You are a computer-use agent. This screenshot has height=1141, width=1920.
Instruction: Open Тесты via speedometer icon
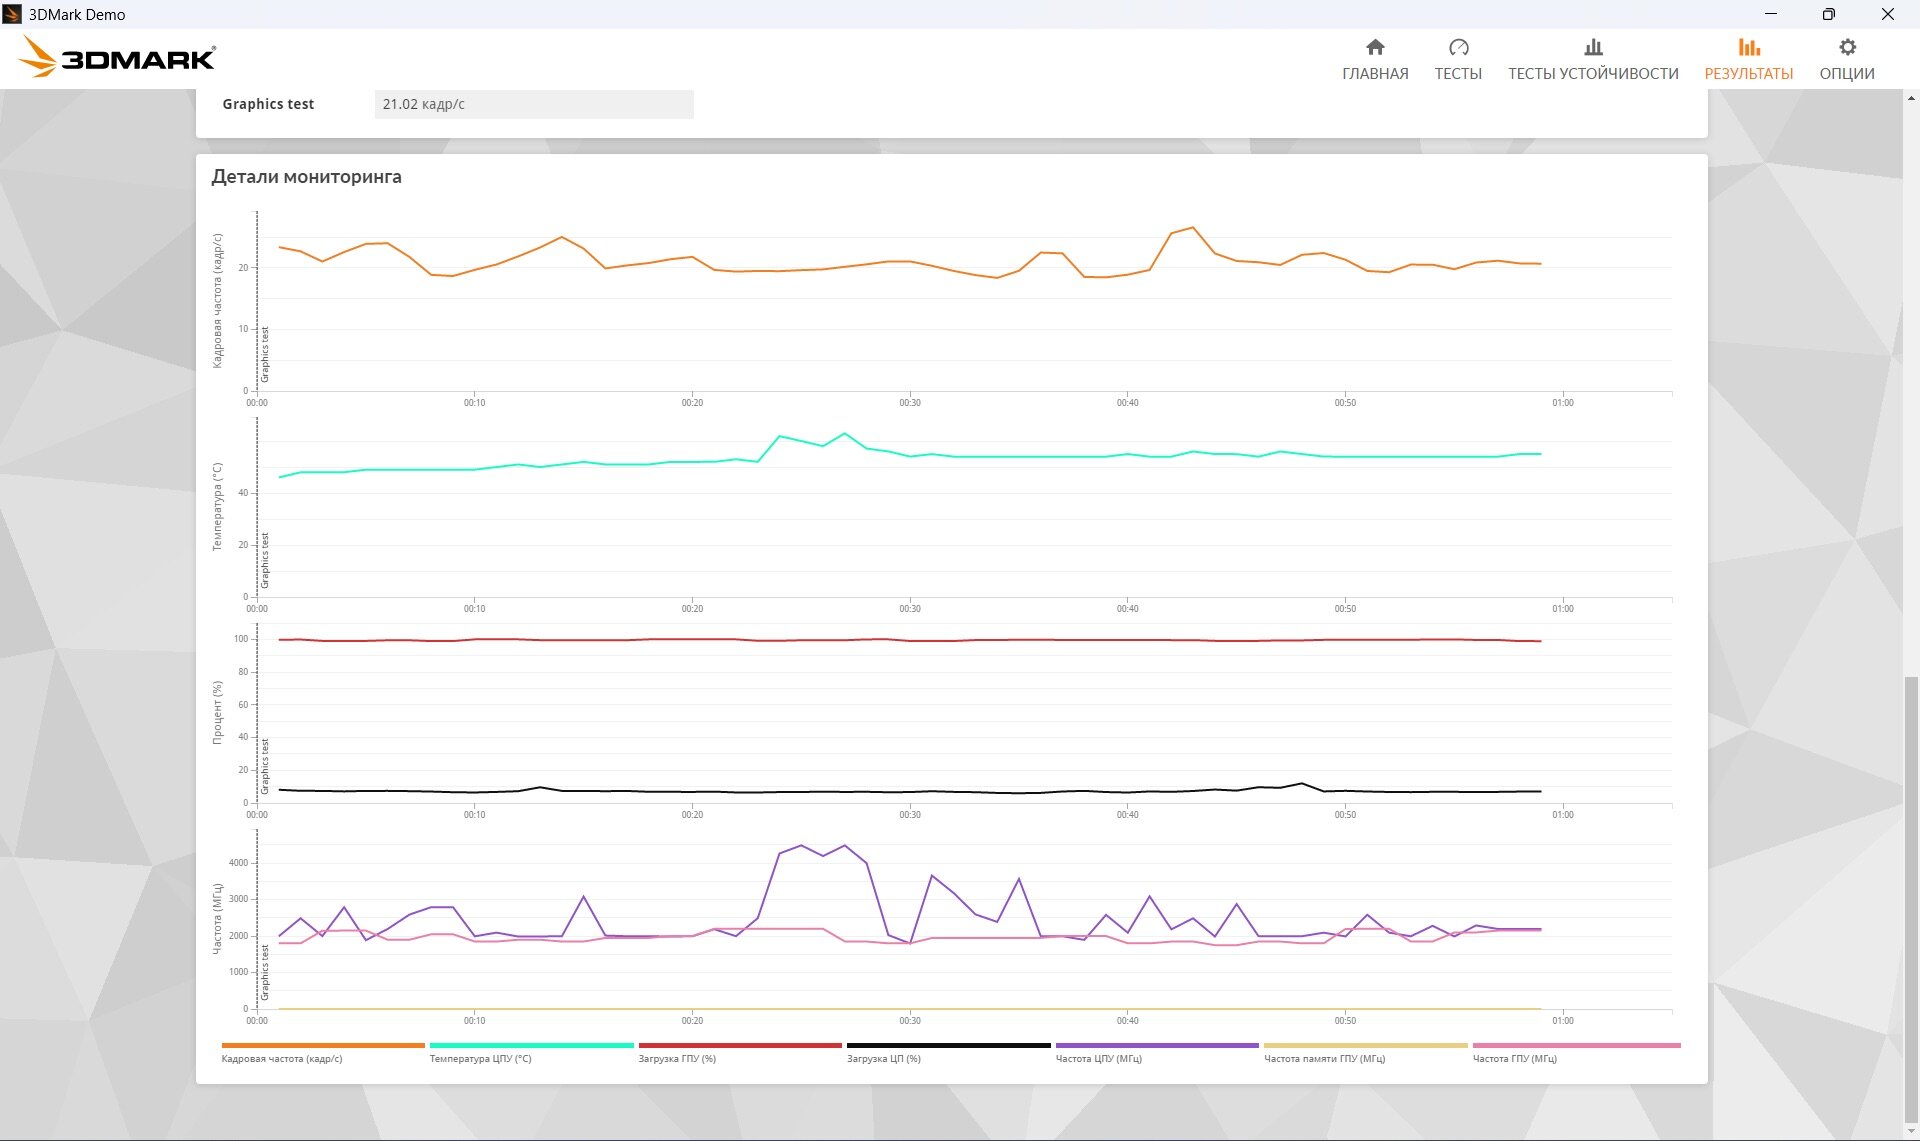pyautogui.click(x=1458, y=47)
